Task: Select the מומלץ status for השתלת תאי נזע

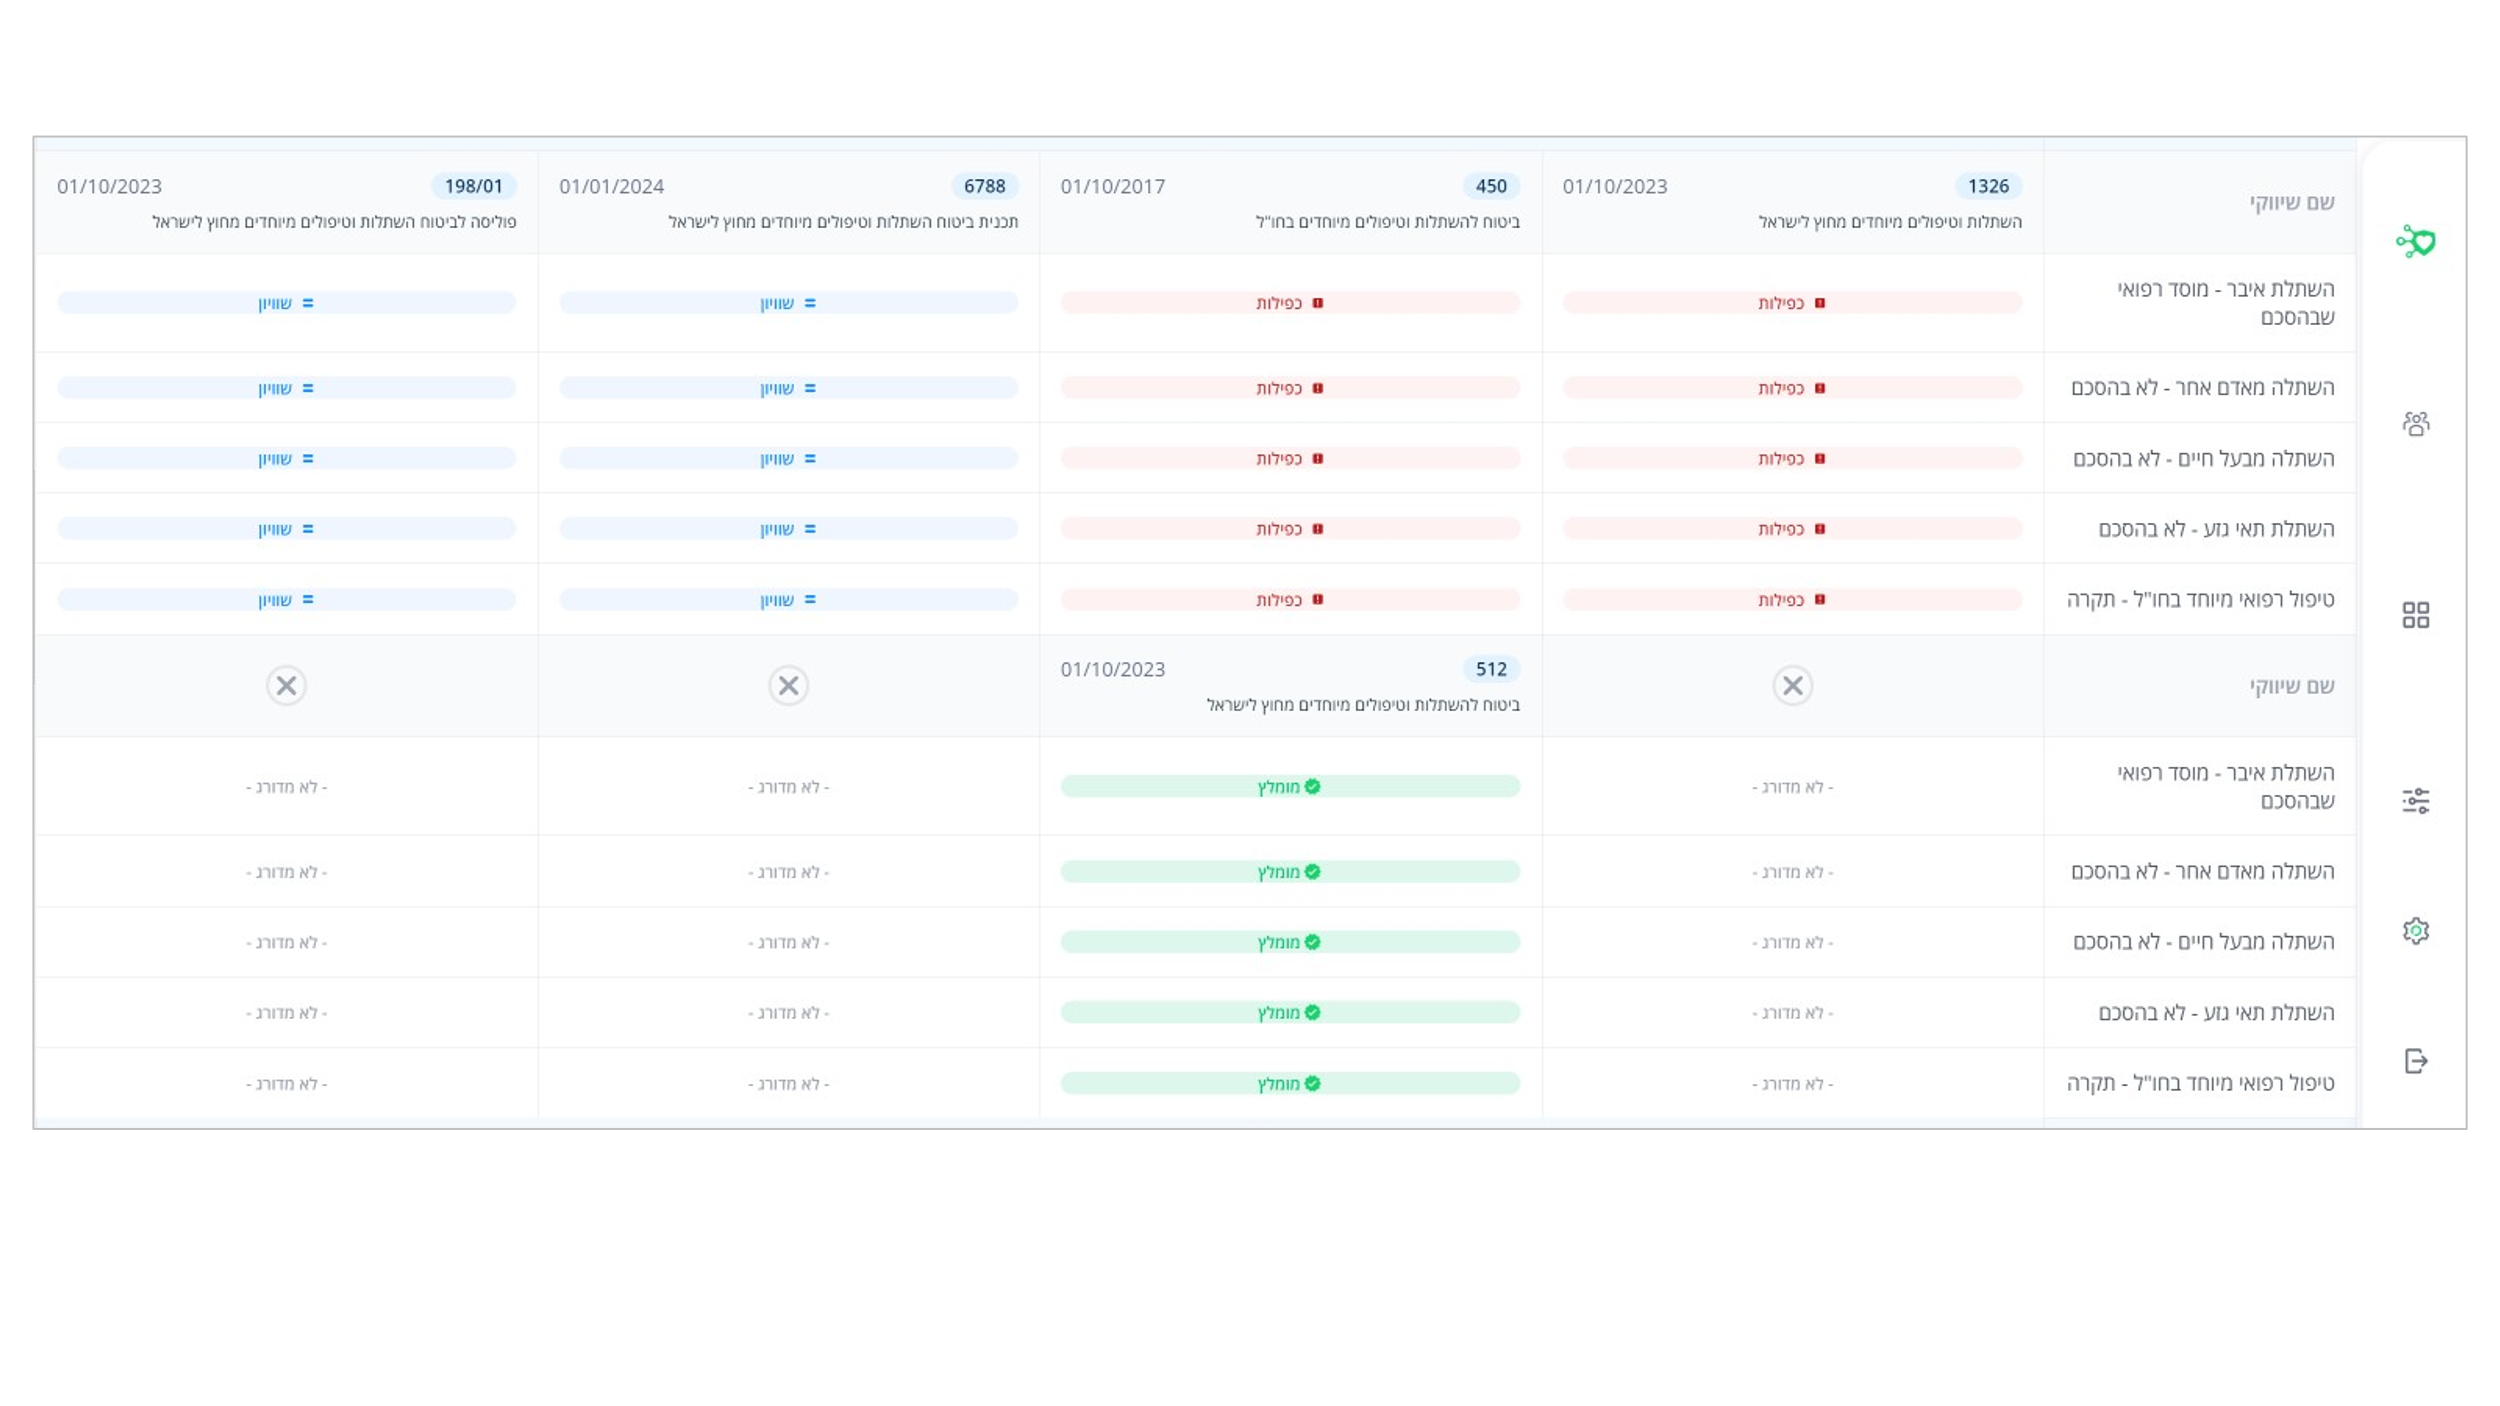Action: tap(1291, 1012)
